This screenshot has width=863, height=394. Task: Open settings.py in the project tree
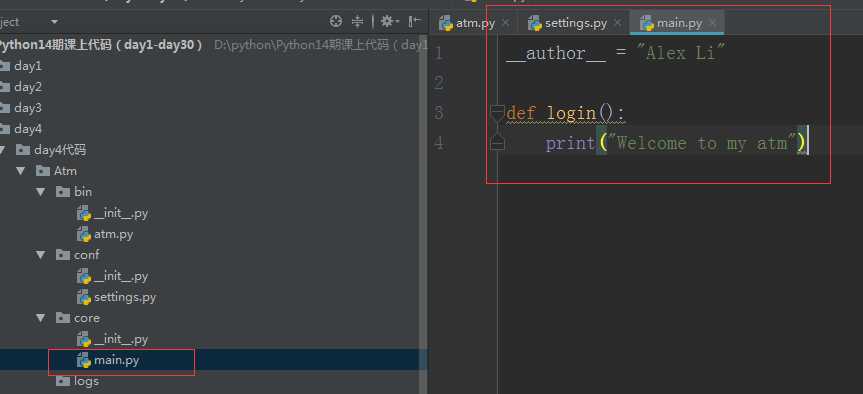click(125, 297)
